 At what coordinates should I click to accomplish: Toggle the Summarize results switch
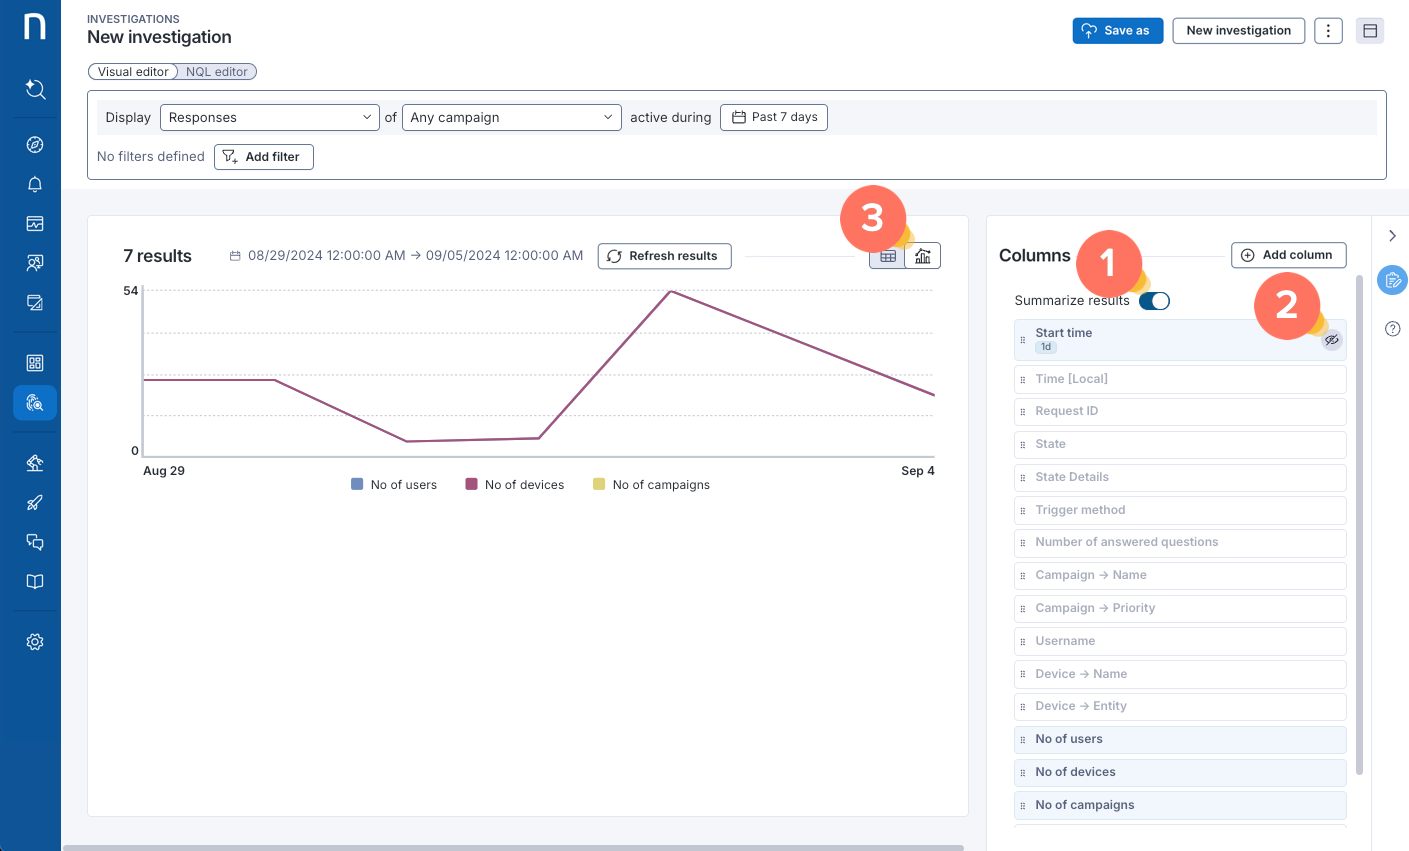click(1155, 300)
